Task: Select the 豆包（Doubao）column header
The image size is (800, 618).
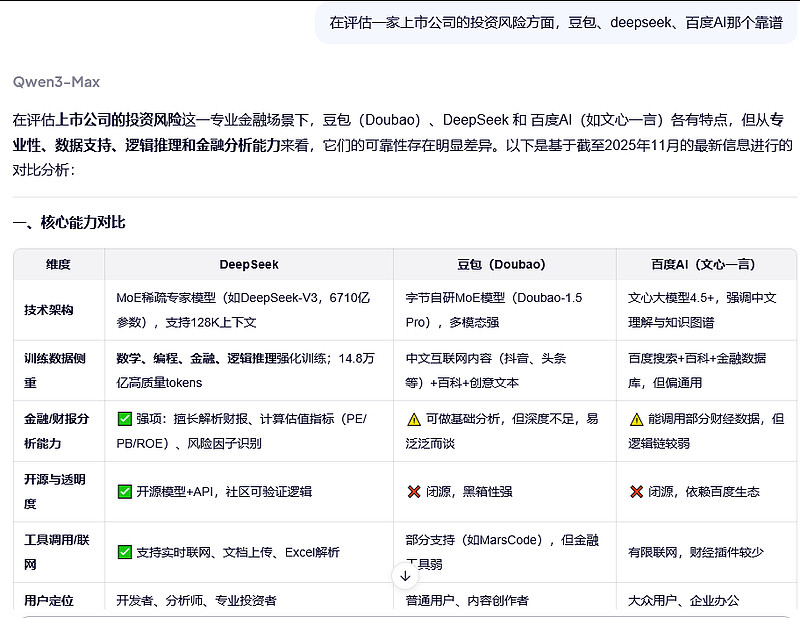Action: click(501, 264)
